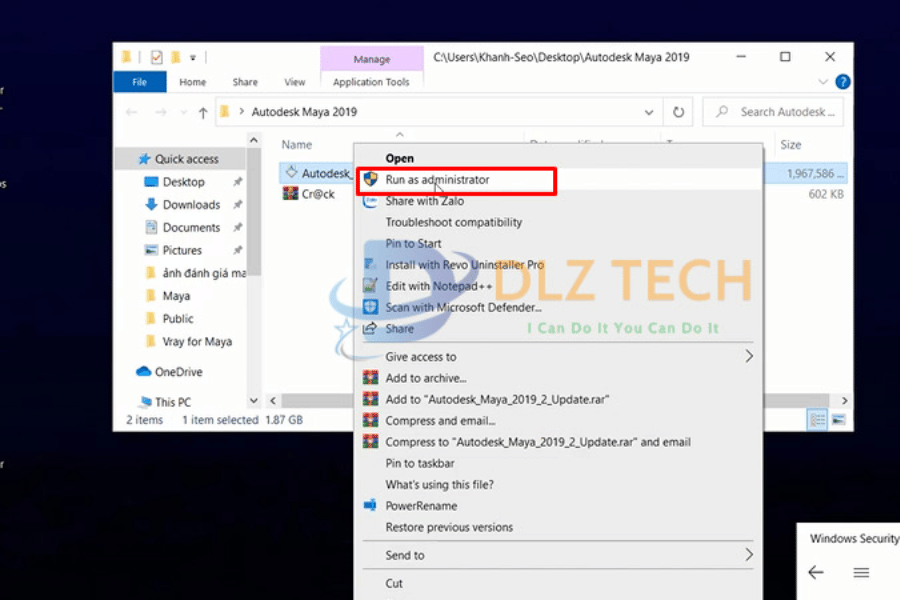Screen dimensions: 900x600
Task: Open the Downloads folder in Quick access
Action: click(191, 205)
